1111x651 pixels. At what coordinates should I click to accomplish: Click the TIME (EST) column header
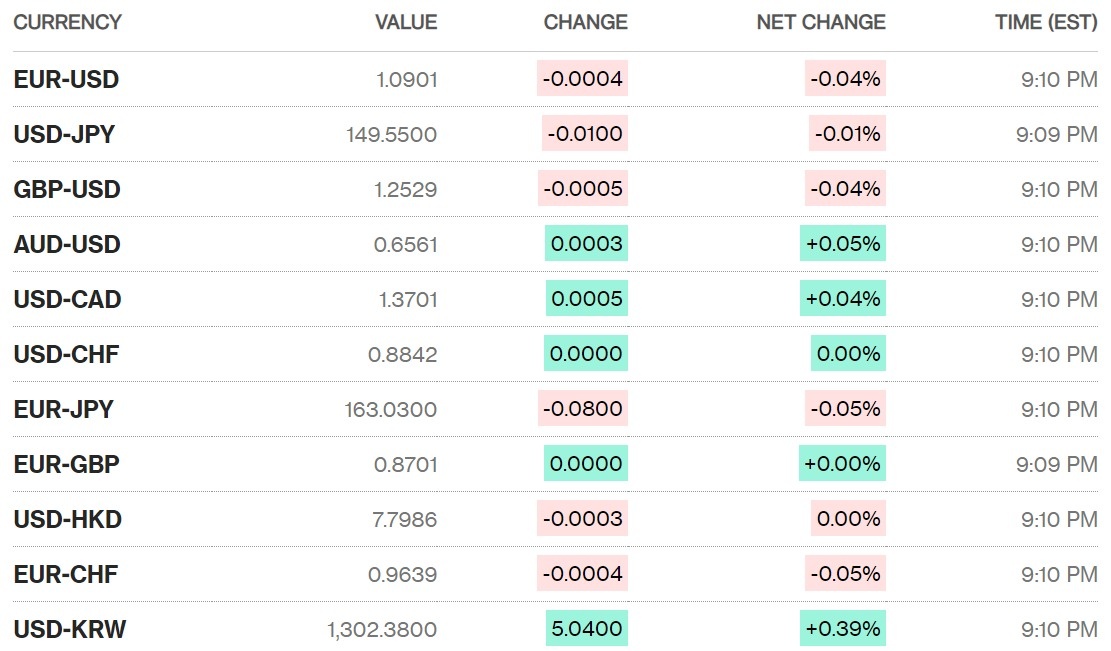1046,22
